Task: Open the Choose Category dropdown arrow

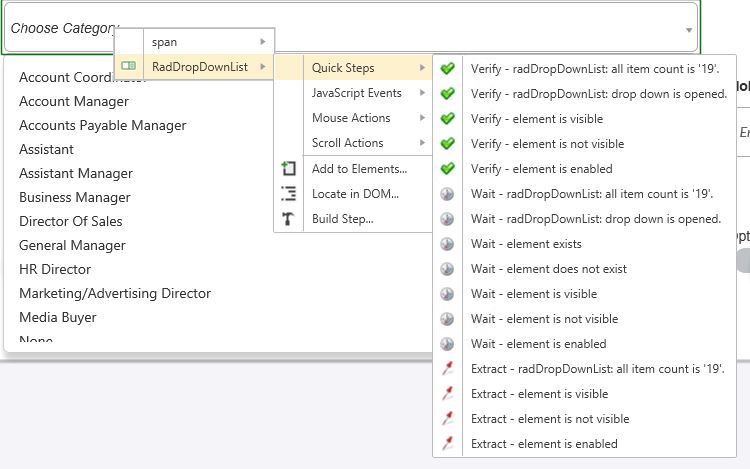Action: tap(690, 30)
